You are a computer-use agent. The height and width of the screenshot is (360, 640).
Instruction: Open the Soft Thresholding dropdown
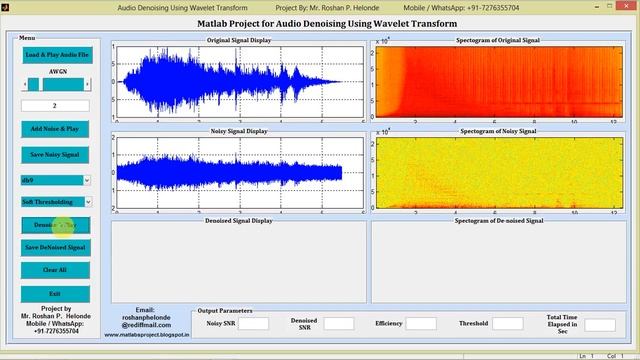(56, 202)
